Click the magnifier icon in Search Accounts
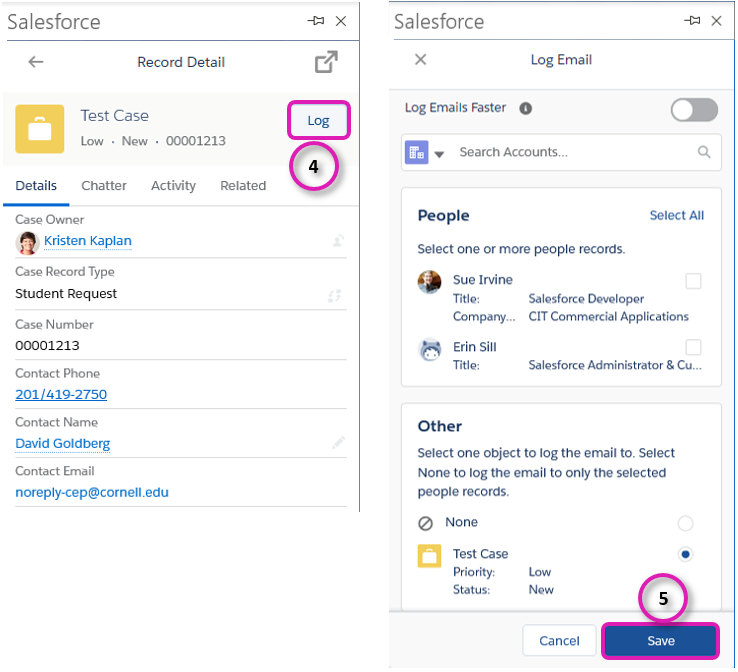 [x=704, y=152]
